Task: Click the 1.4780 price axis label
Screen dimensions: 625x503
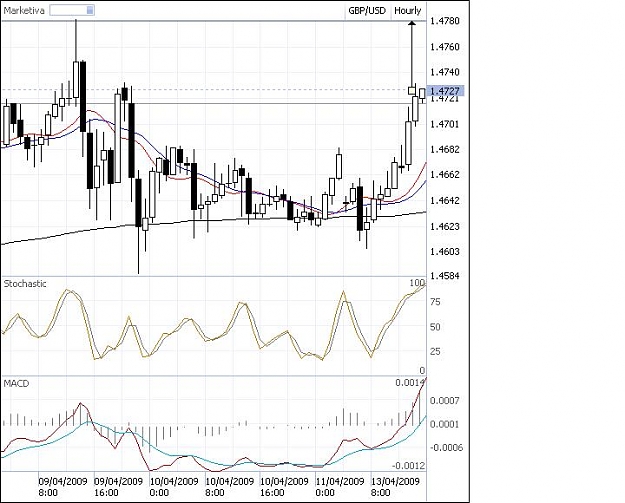Action: pyautogui.click(x=445, y=21)
